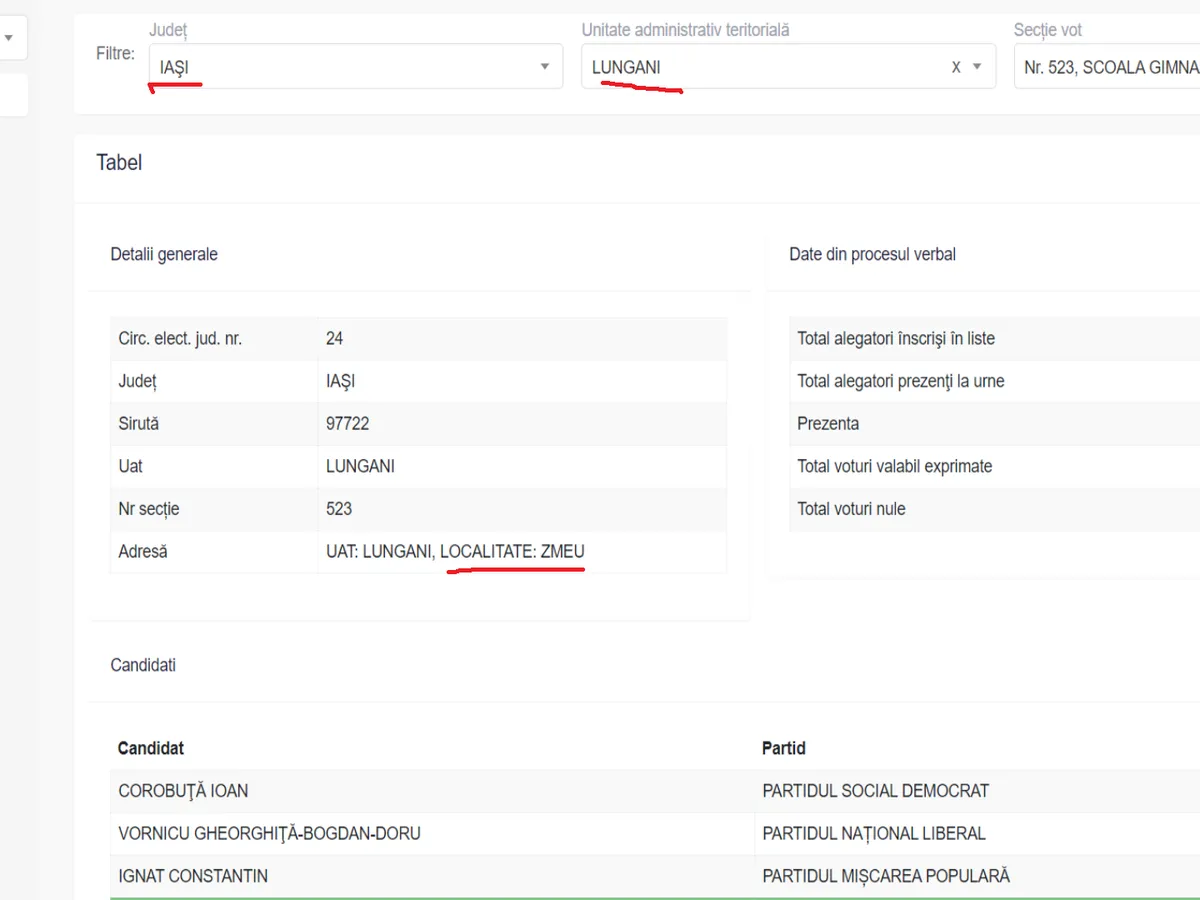Click the LUNGANI text in the filter field
This screenshot has width=1200, height=900.
pyautogui.click(x=626, y=68)
